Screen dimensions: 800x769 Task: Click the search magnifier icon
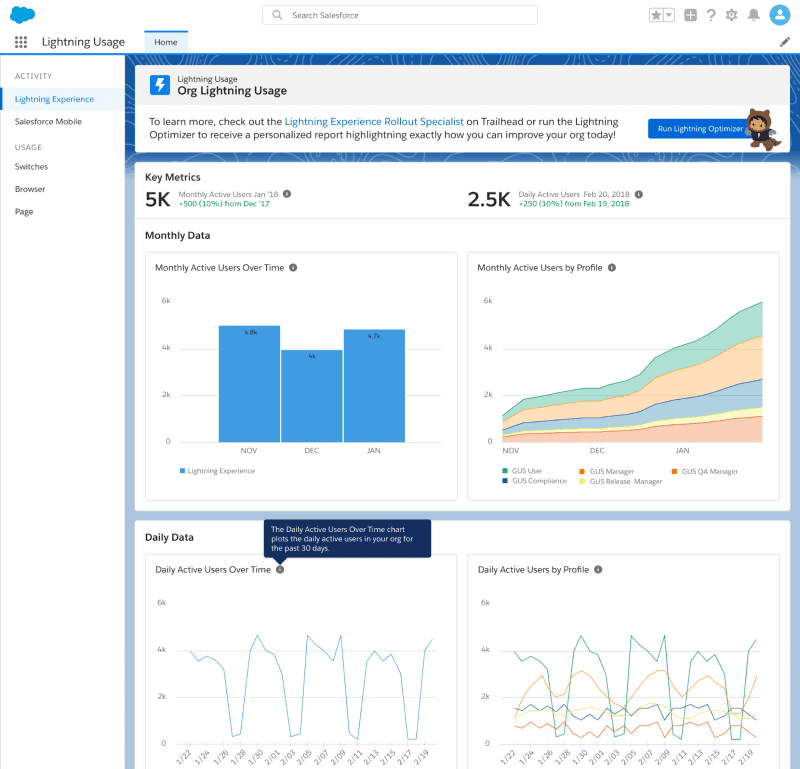click(x=277, y=15)
